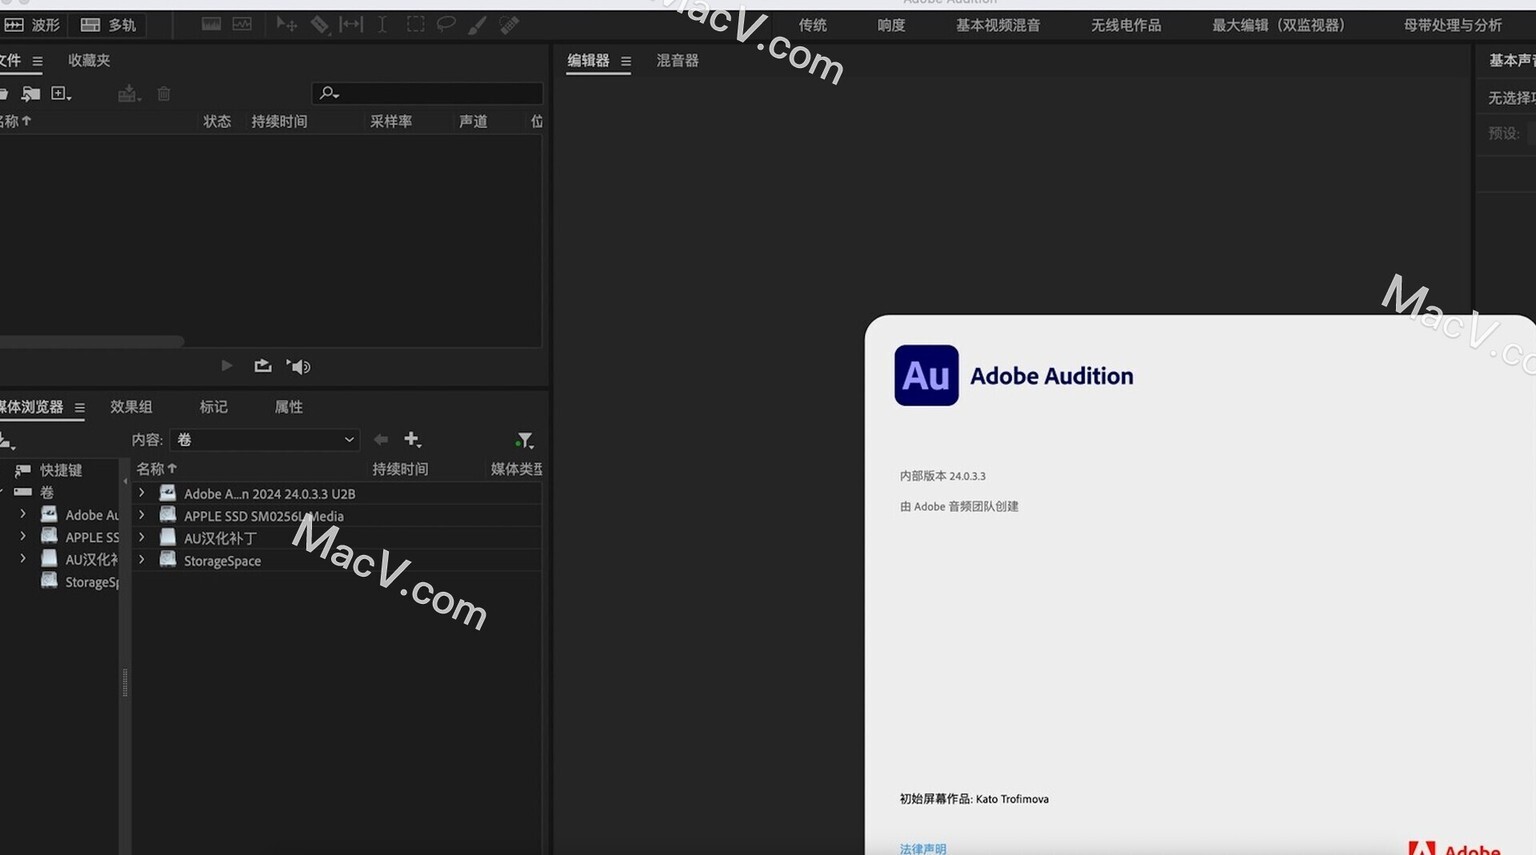Sort files by 声道 column
Viewport: 1536px width, 855px height.
[473, 121]
